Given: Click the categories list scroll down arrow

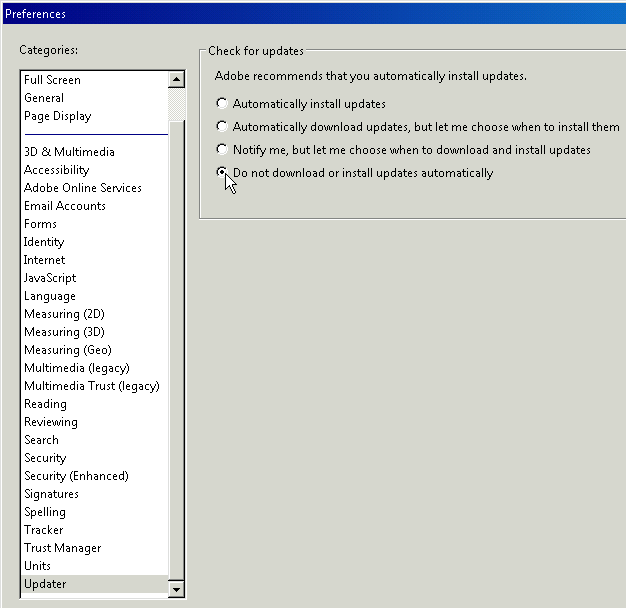Looking at the screenshot, I should [x=176, y=589].
